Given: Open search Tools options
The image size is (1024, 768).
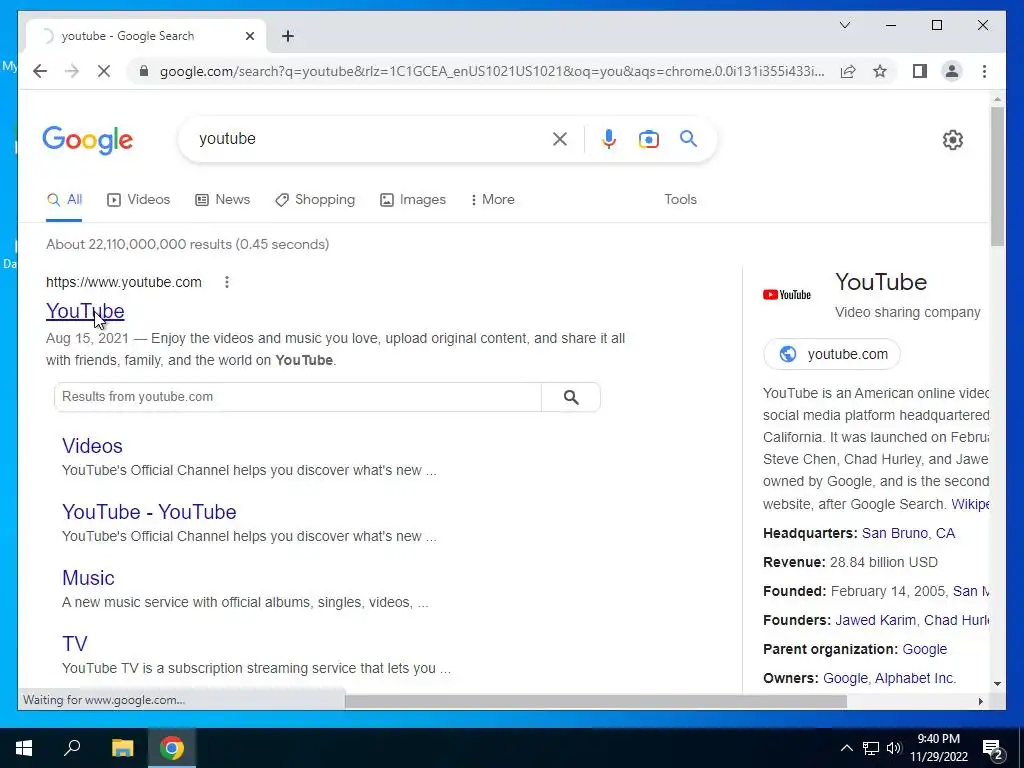Looking at the screenshot, I should (680, 200).
